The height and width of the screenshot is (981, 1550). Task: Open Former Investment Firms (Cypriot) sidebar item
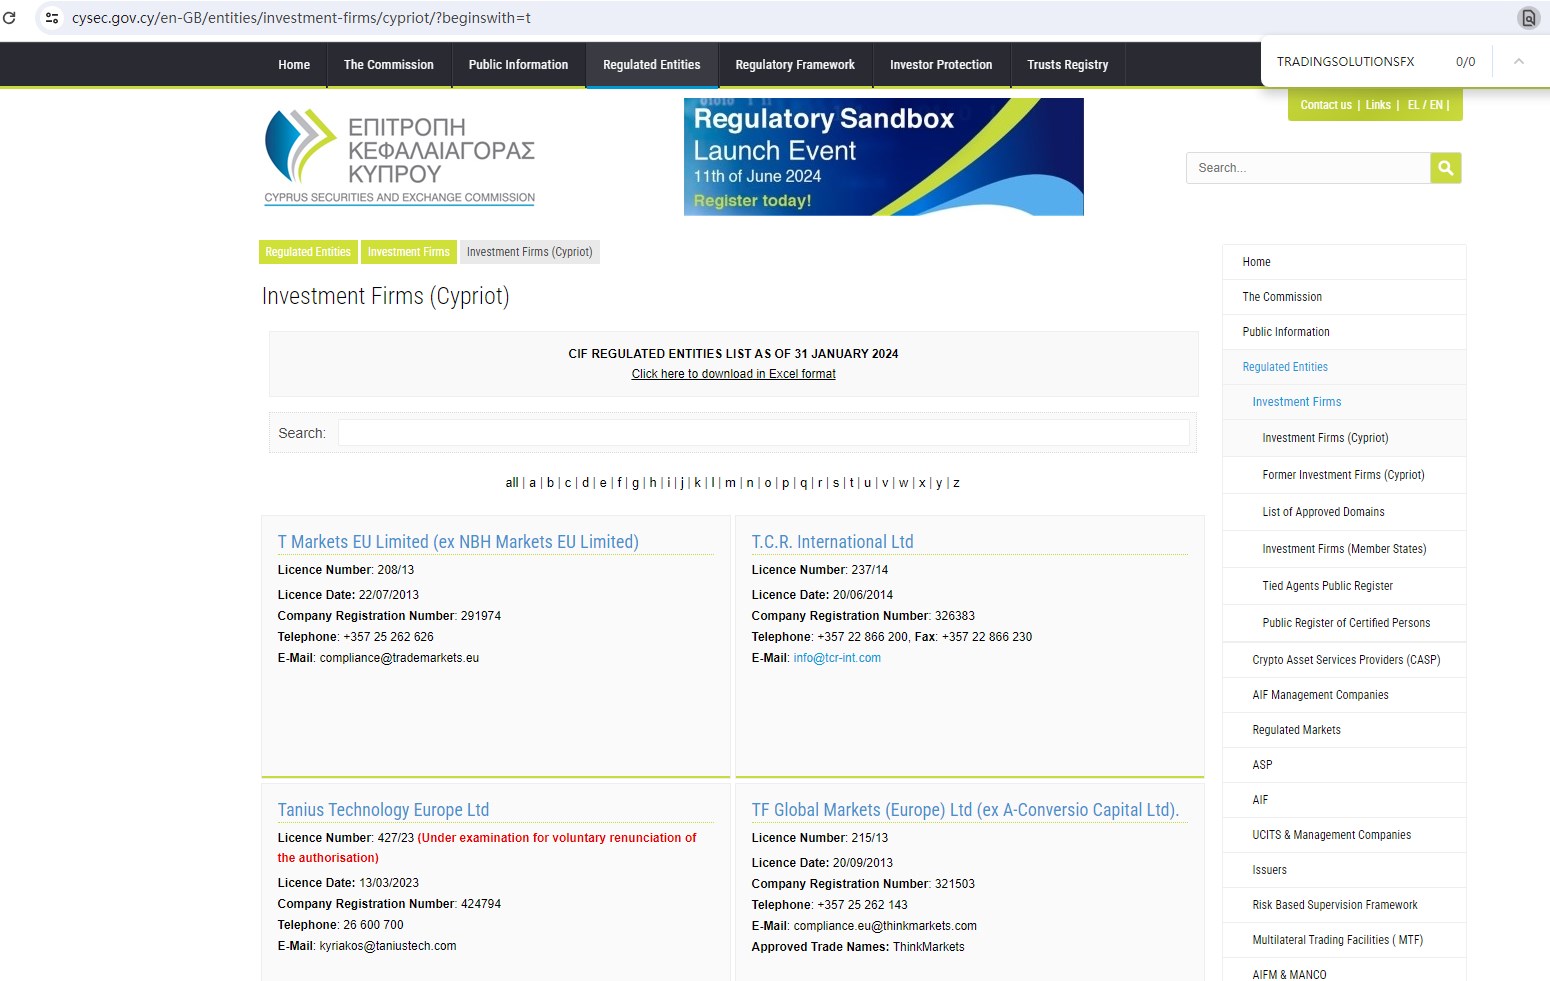pyautogui.click(x=1342, y=475)
